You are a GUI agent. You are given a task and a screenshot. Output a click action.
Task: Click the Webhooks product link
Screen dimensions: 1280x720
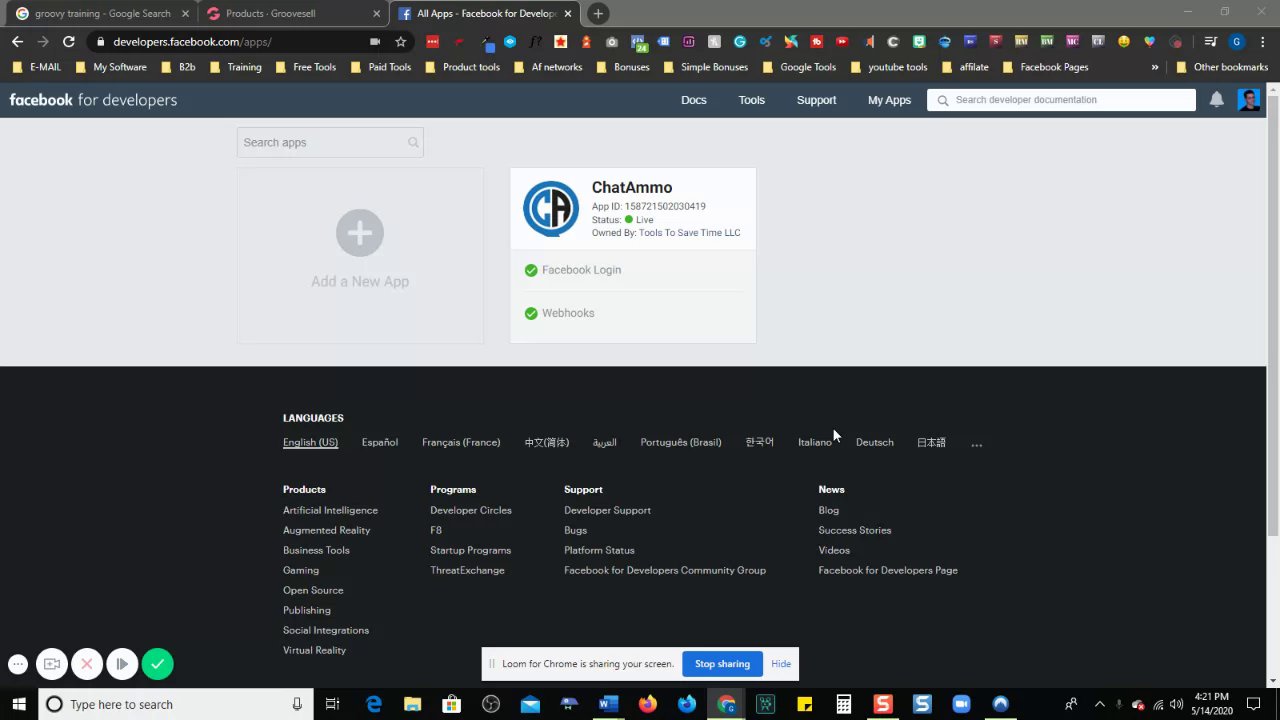(568, 313)
